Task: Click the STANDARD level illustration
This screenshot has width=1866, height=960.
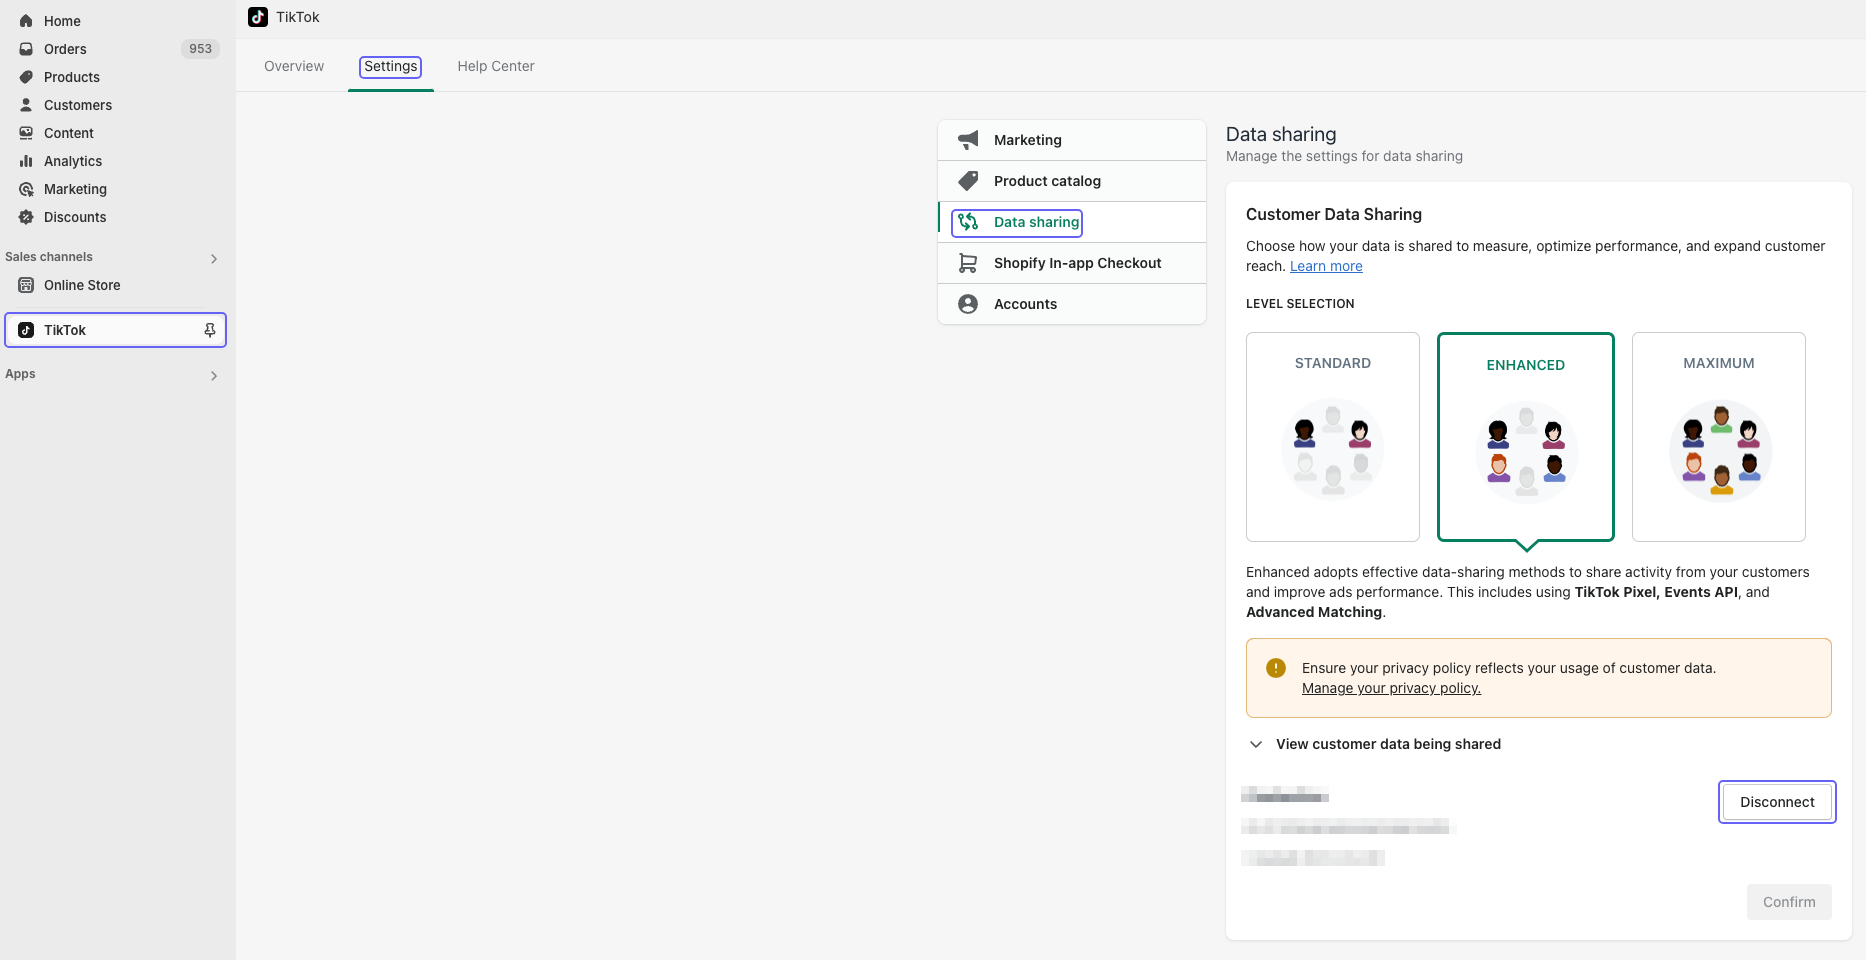Action: [1333, 449]
